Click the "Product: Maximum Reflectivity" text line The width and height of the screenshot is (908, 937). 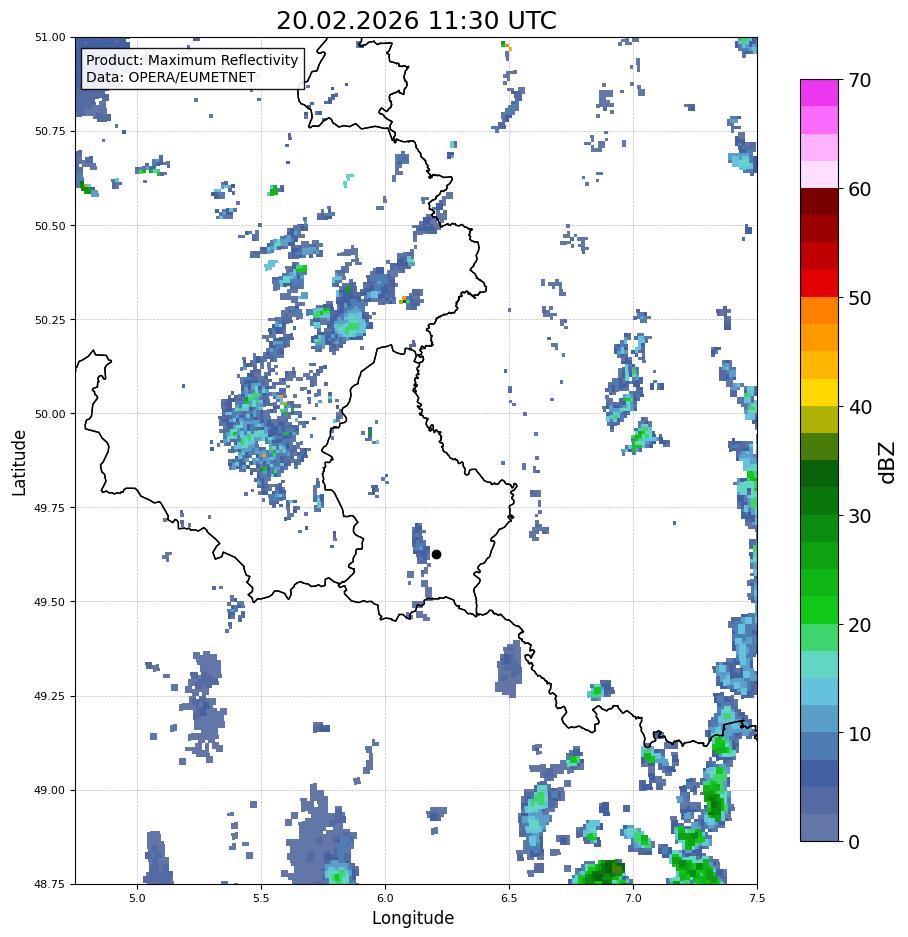click(x=192, y=60)
